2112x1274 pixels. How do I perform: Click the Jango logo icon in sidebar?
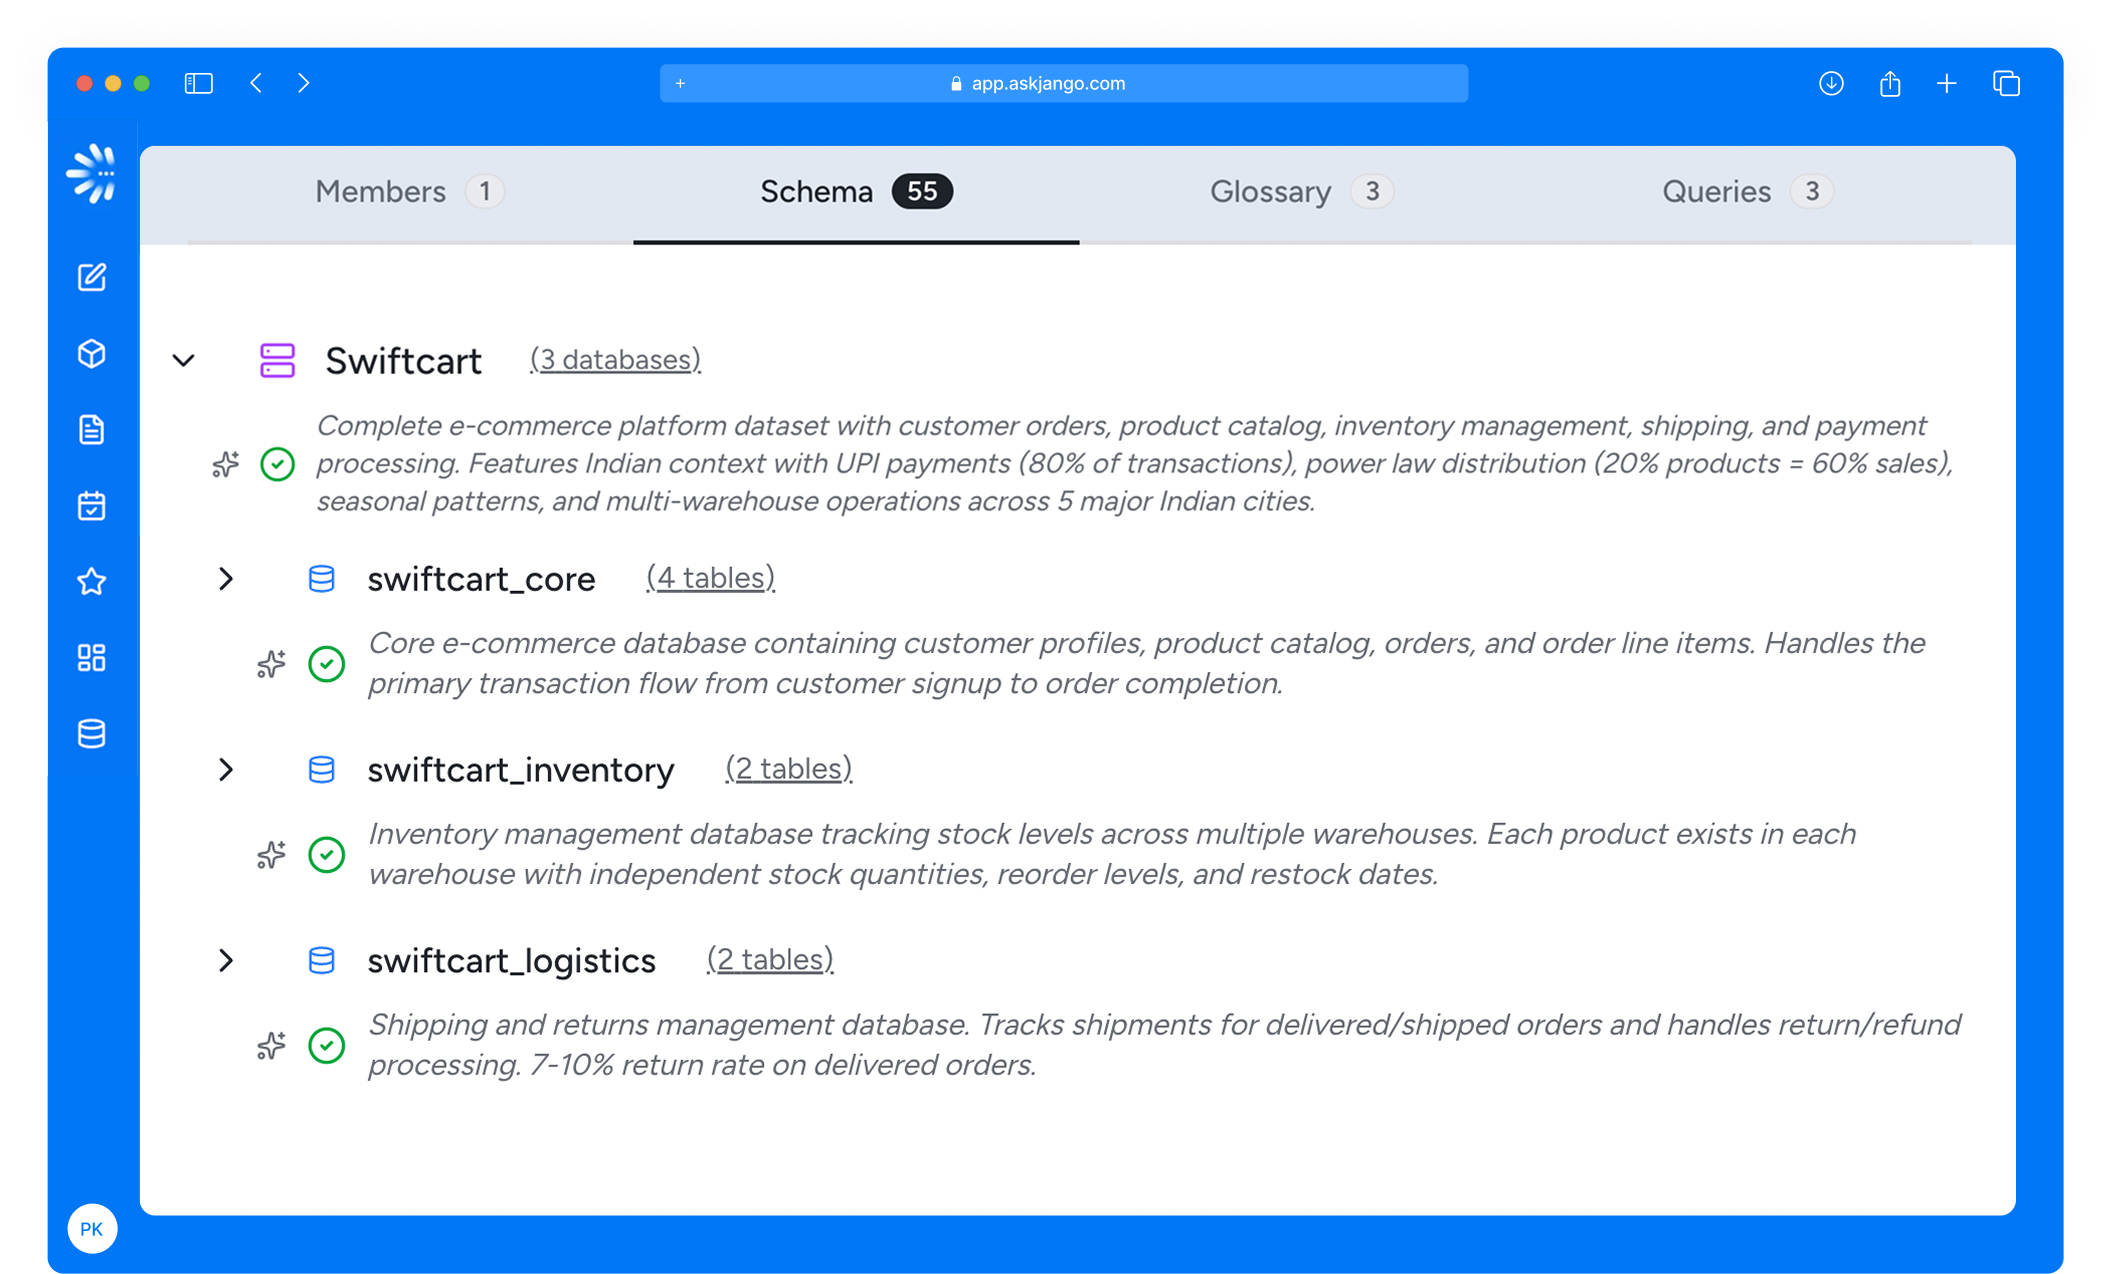point(92,174)
